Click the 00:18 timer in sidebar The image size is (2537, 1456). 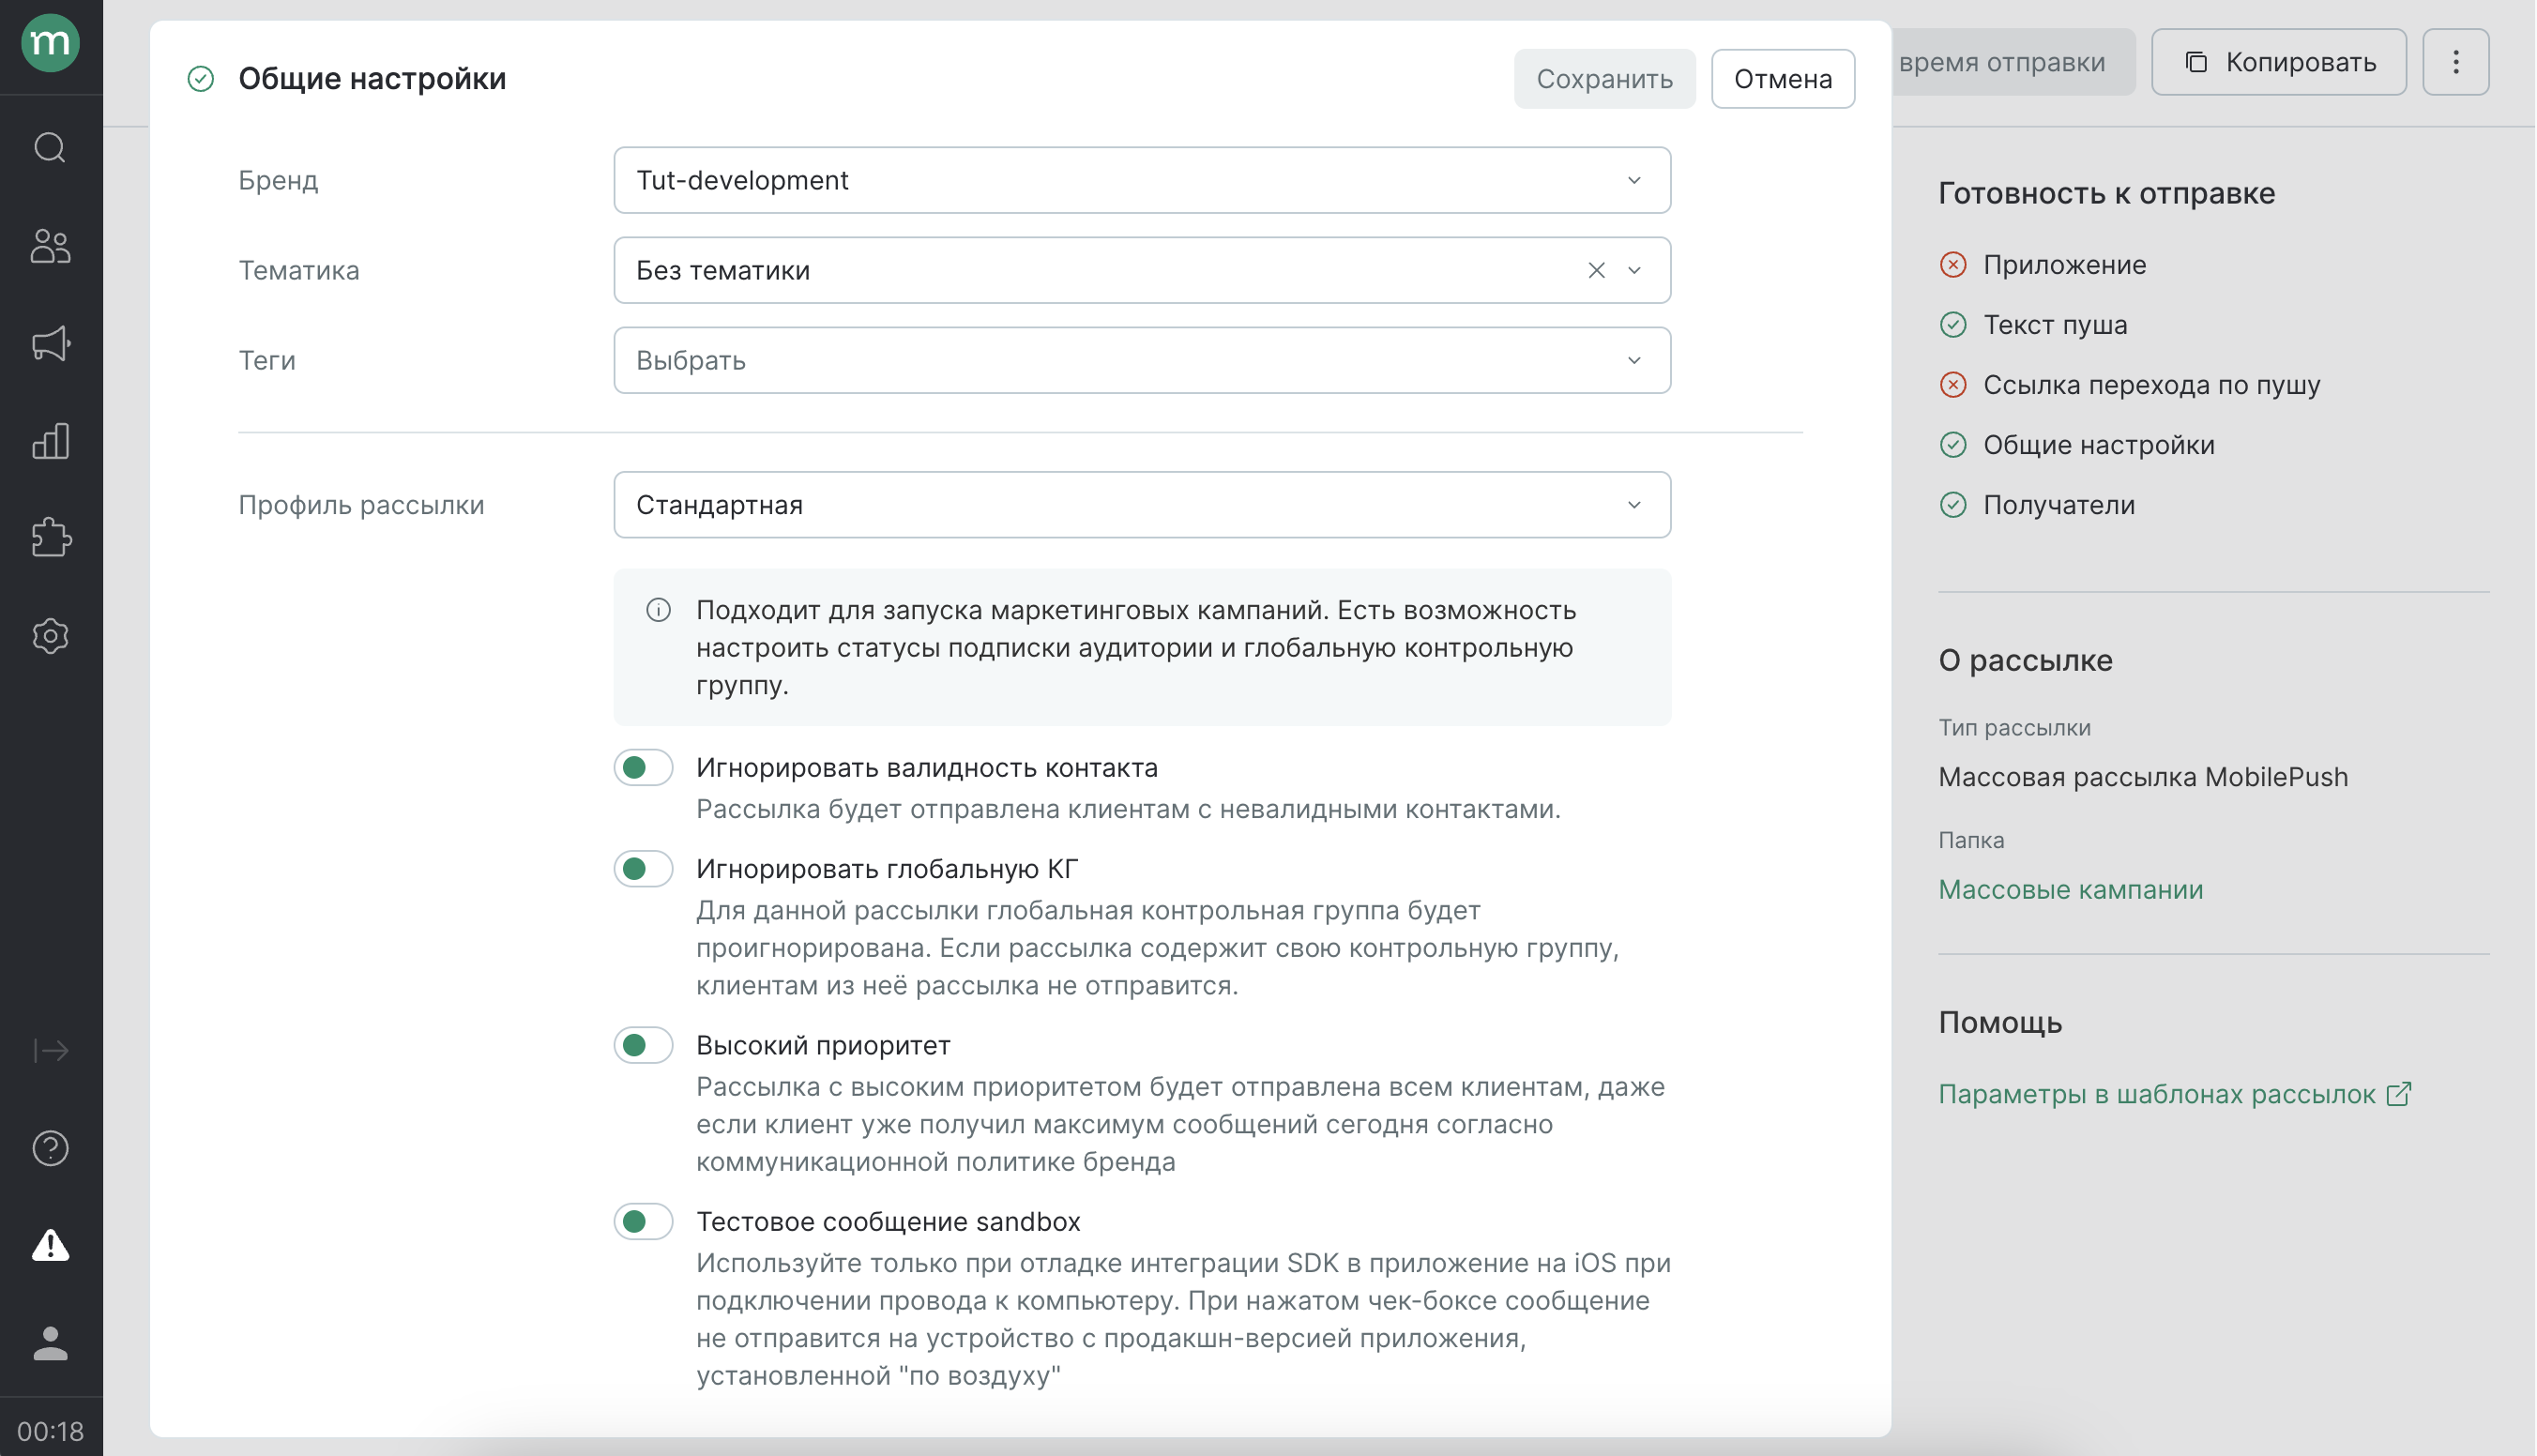click(x=50, y=1431)
